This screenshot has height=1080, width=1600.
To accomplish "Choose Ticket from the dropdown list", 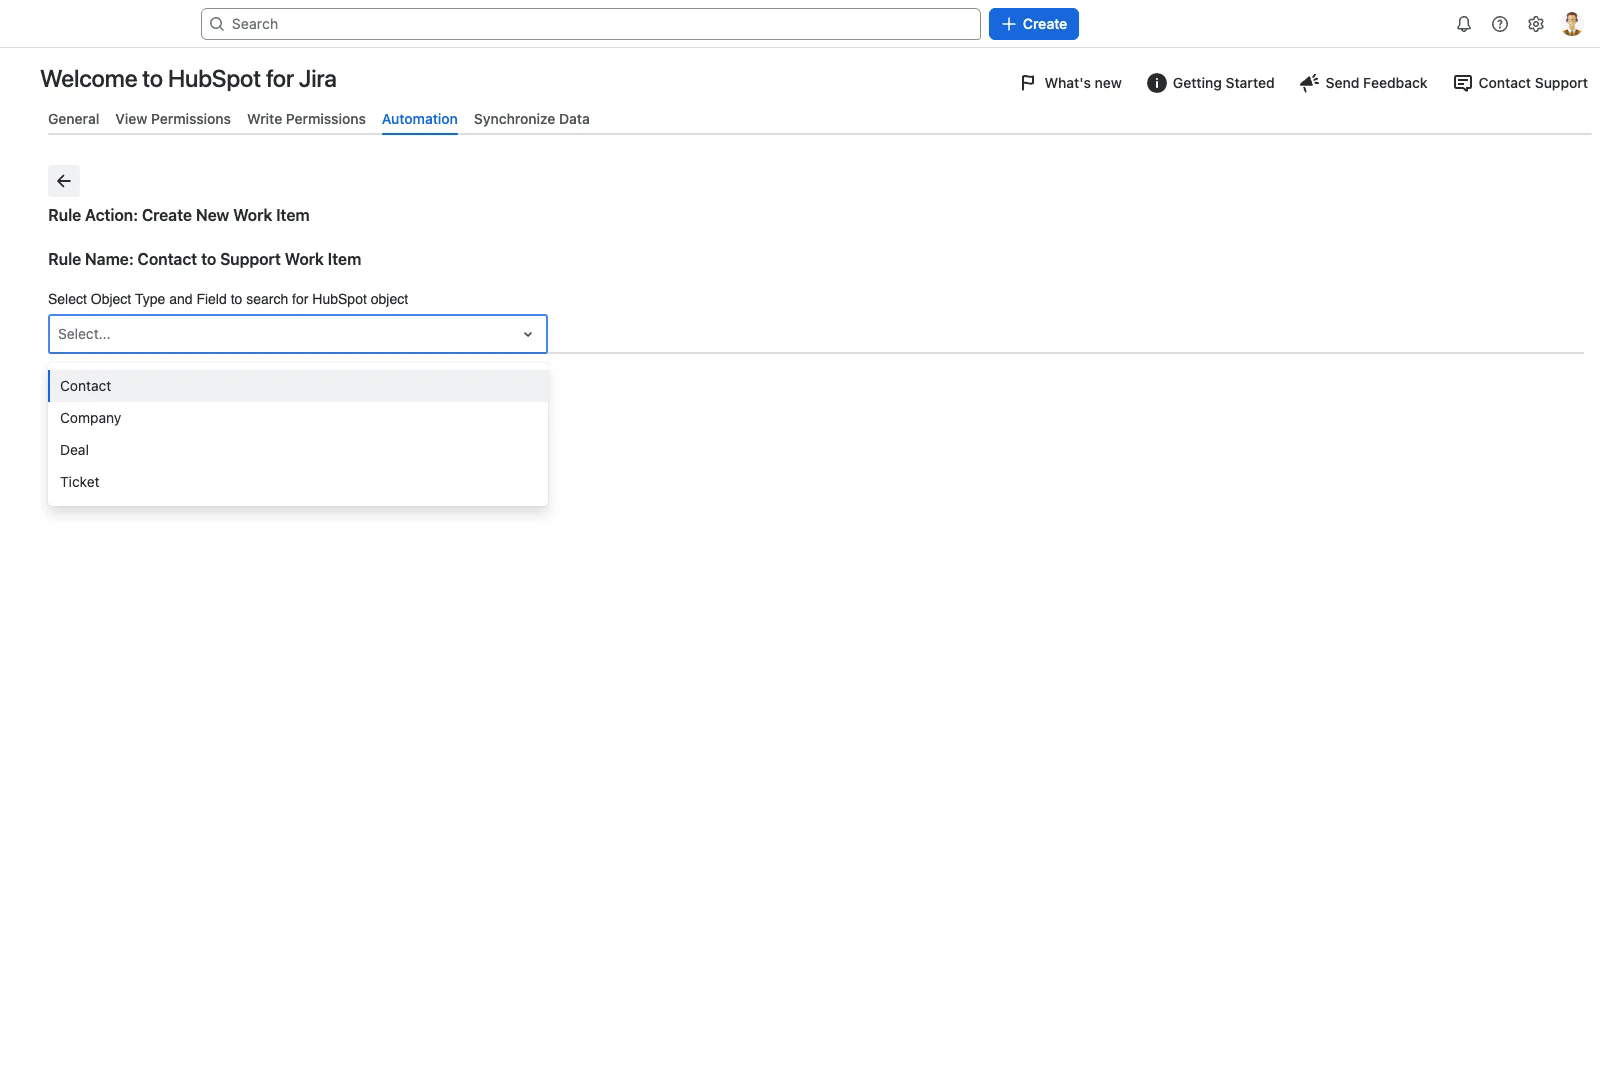I will (x=298, y=482).
